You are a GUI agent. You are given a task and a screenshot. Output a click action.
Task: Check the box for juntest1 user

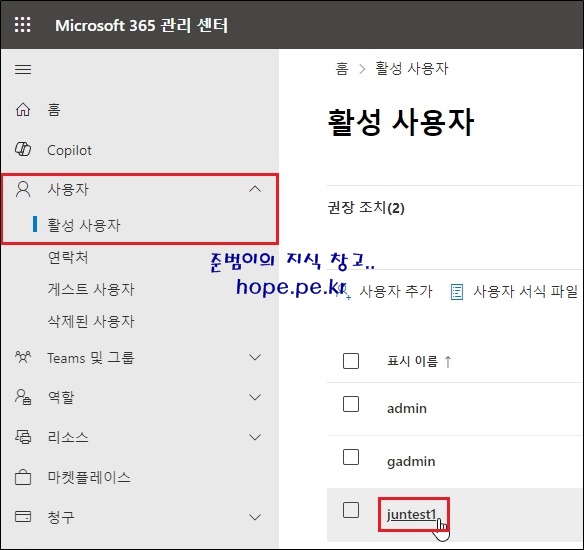tap(350, 510)
